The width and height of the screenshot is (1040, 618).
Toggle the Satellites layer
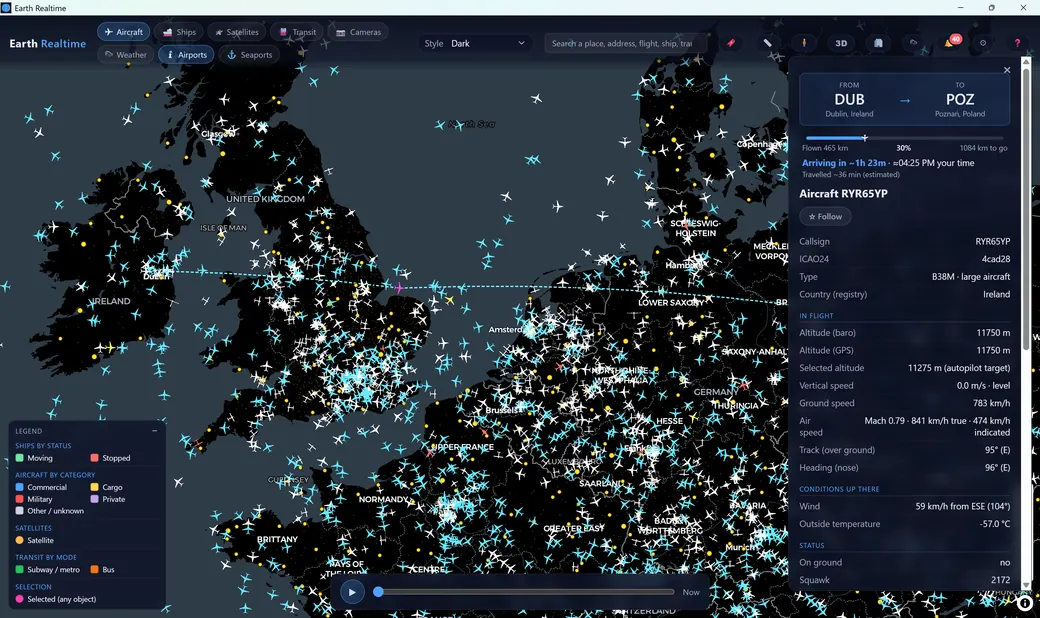(237, 32)
